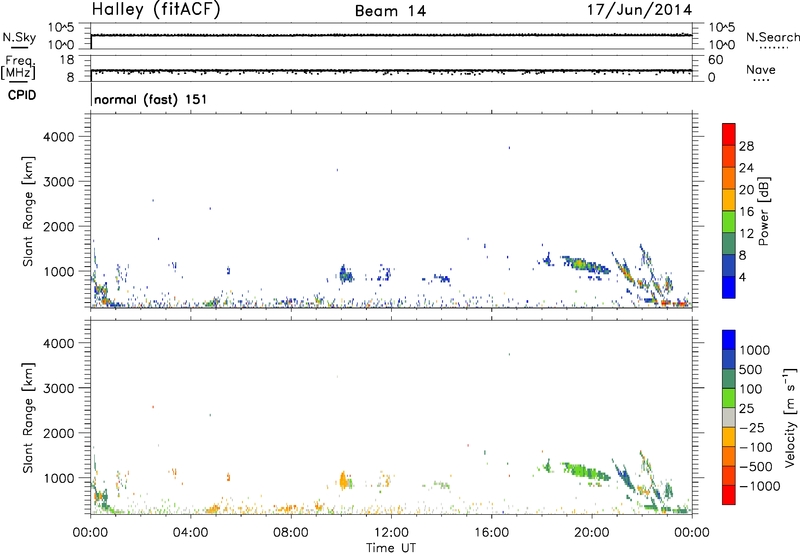This screenshot has width=800, height=554.
Task: Click the 'CPID' label
Action: point(22,95)
